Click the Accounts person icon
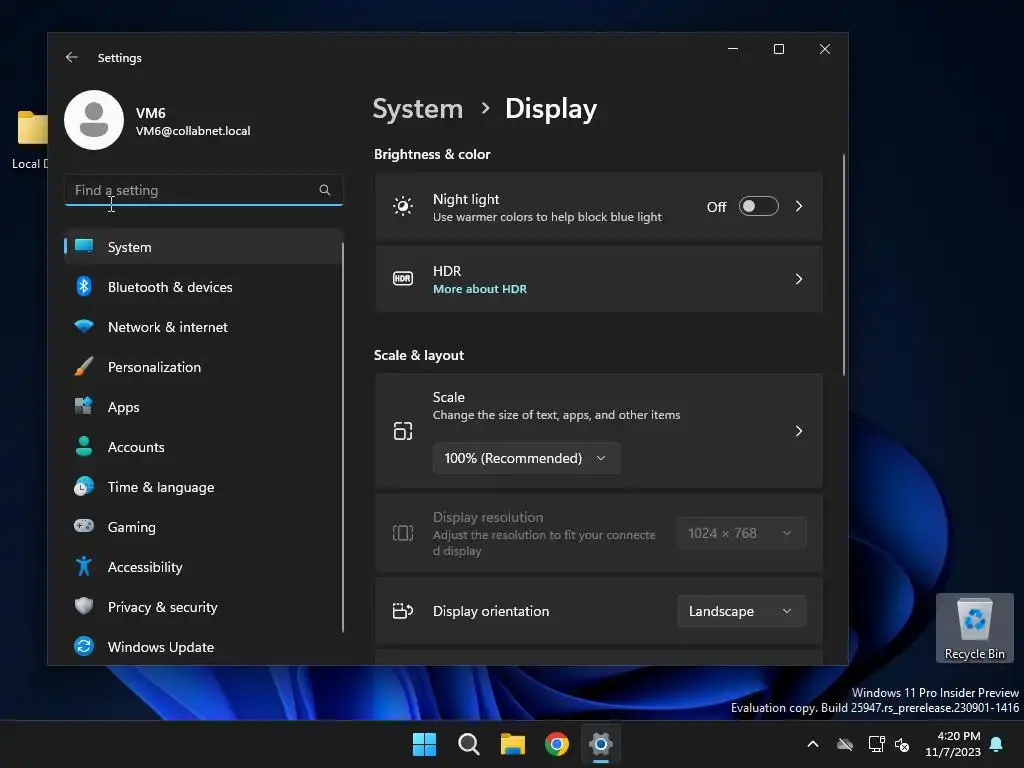The height and width of the screenshot is (768, 1024). (84, 446)
